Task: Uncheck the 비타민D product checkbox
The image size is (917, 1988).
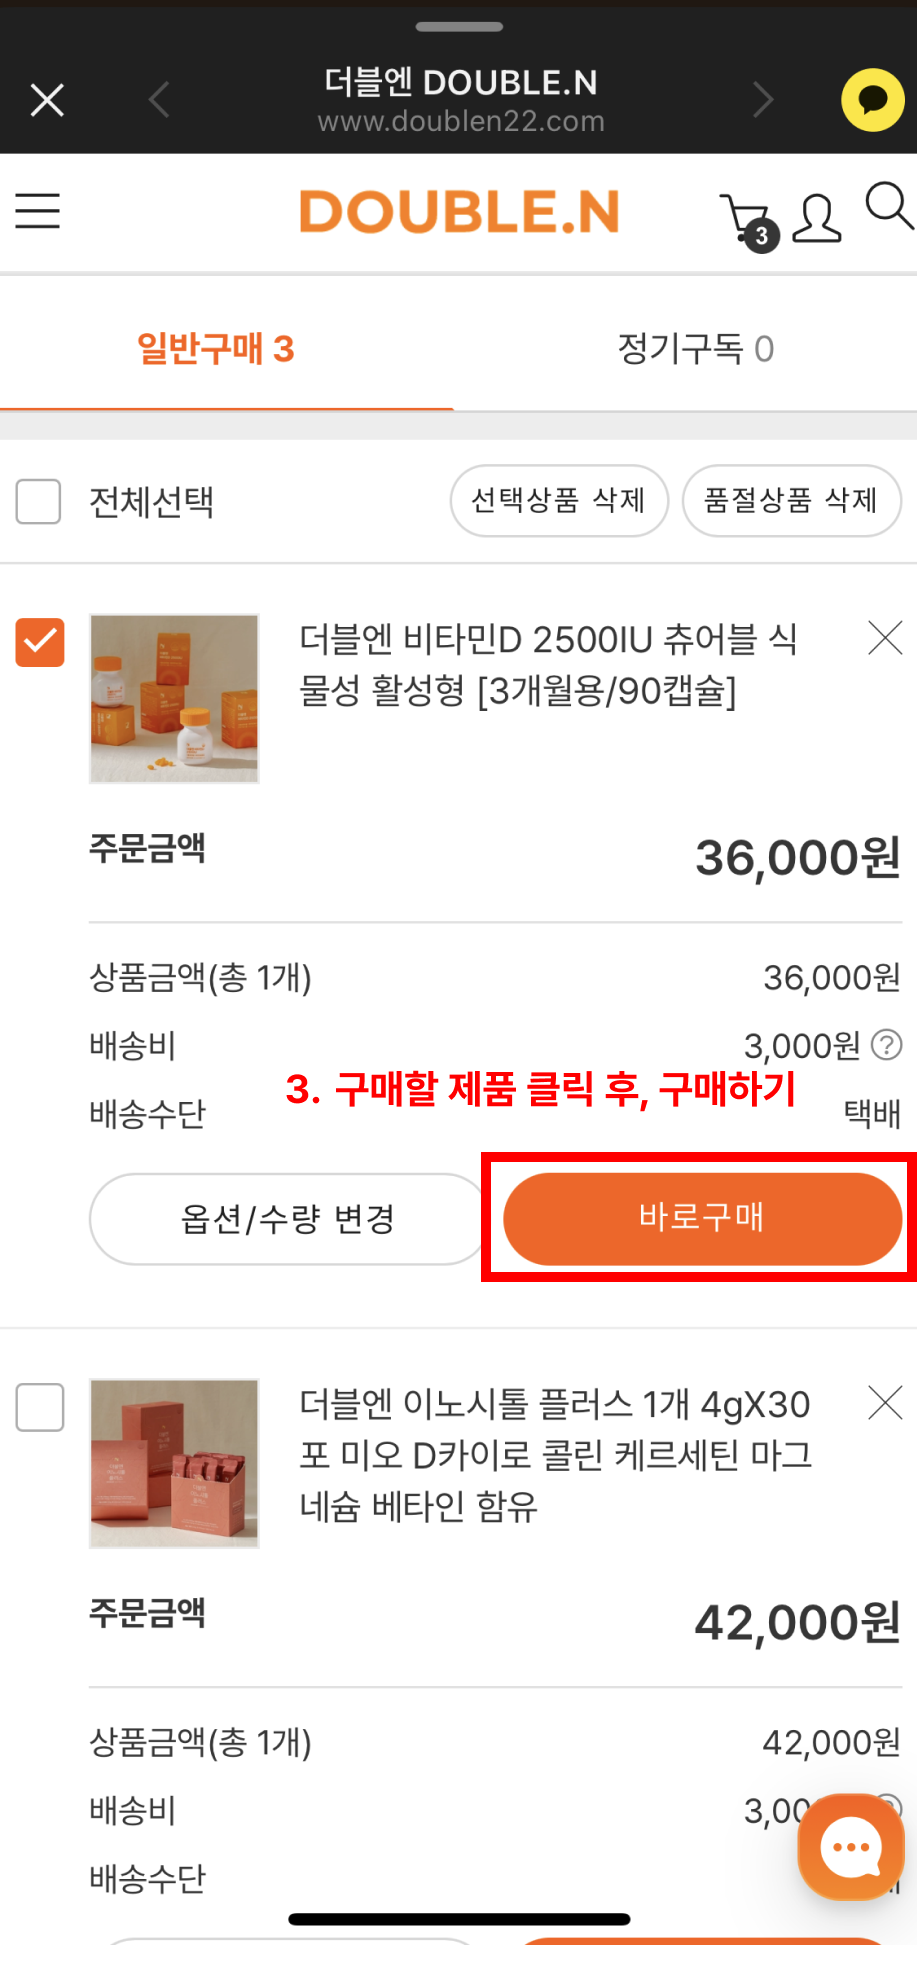Action: coord(40,642)
